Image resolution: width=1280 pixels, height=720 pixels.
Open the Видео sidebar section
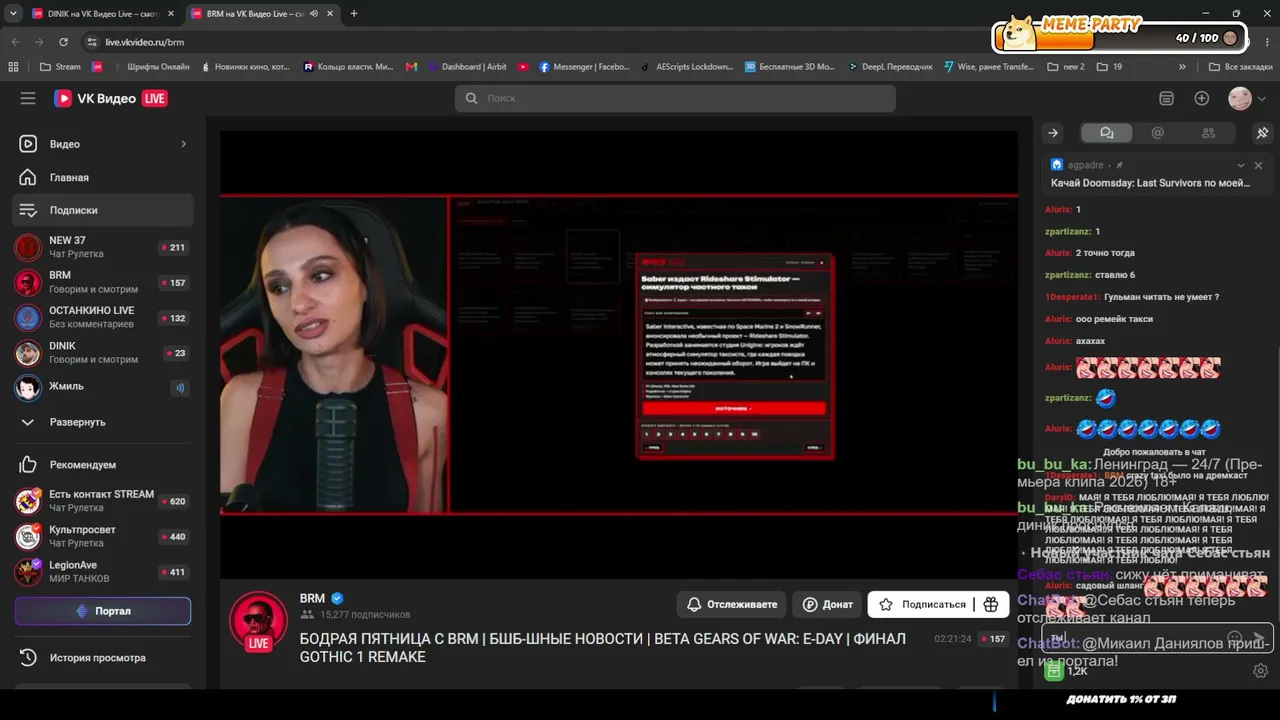pyautogui.click(x=102, y=144)
